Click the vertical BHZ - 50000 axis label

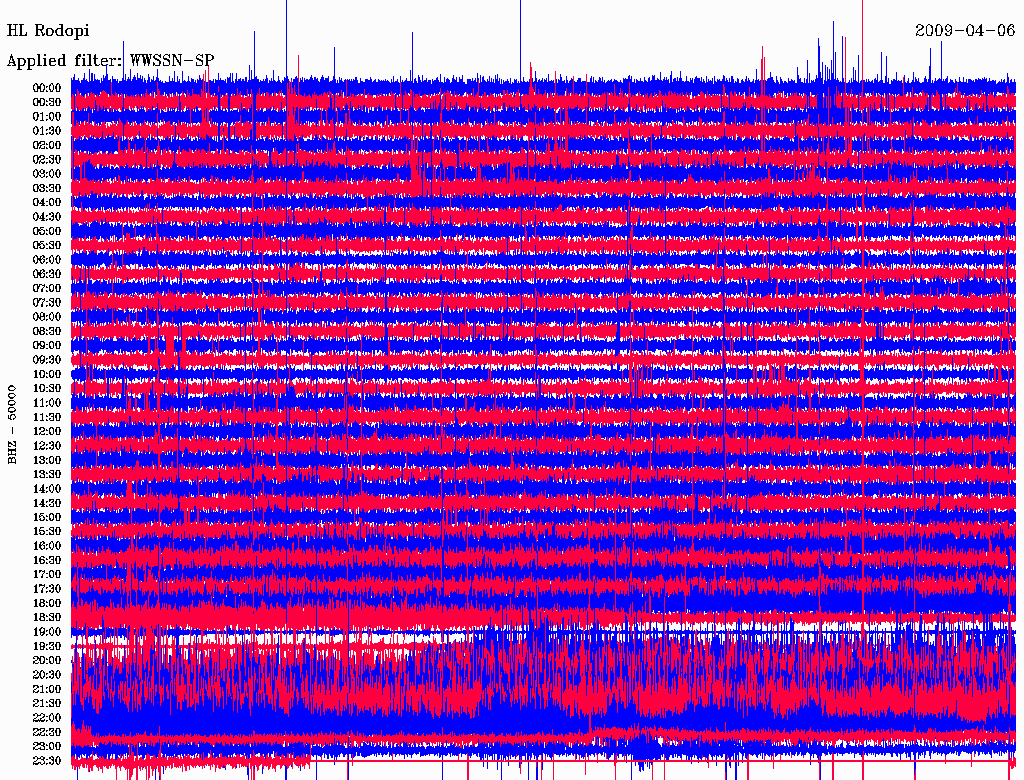tap(13, 423)
